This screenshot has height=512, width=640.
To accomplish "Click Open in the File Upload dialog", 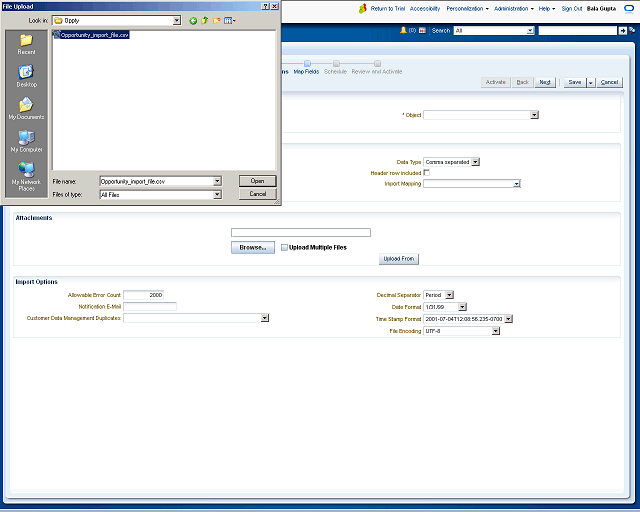I will click(x=258, y=181).
